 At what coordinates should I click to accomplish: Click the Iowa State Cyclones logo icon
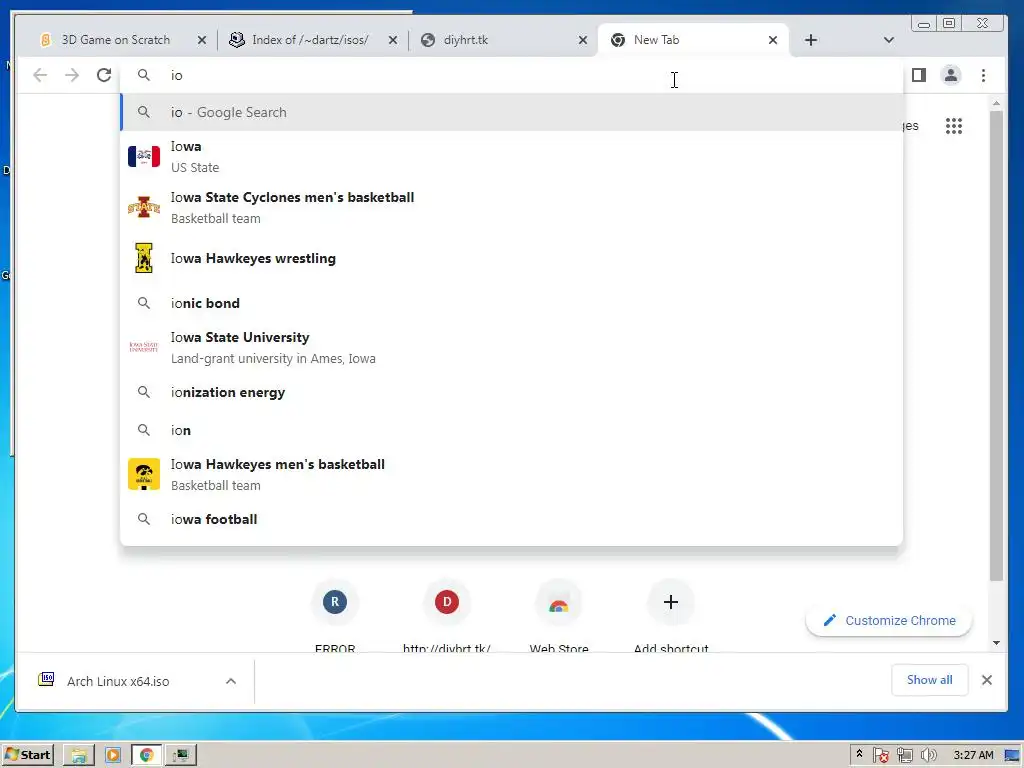pos(144,208)
